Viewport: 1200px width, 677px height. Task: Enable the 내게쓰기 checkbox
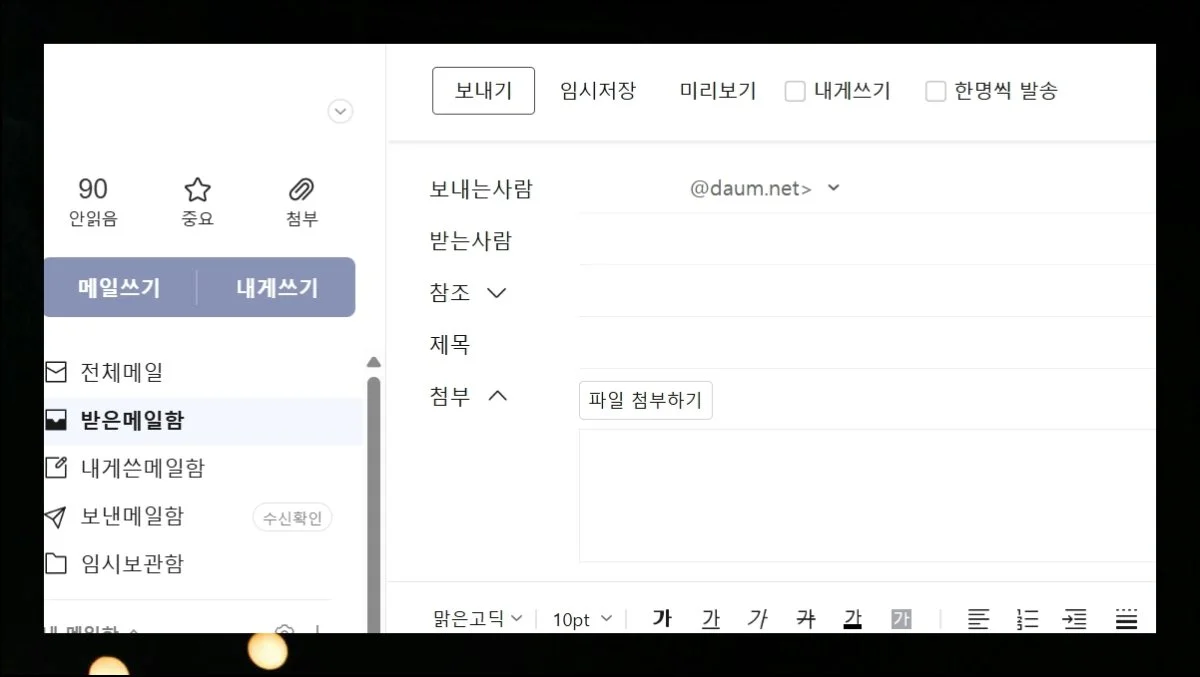[x=795, y=92]
